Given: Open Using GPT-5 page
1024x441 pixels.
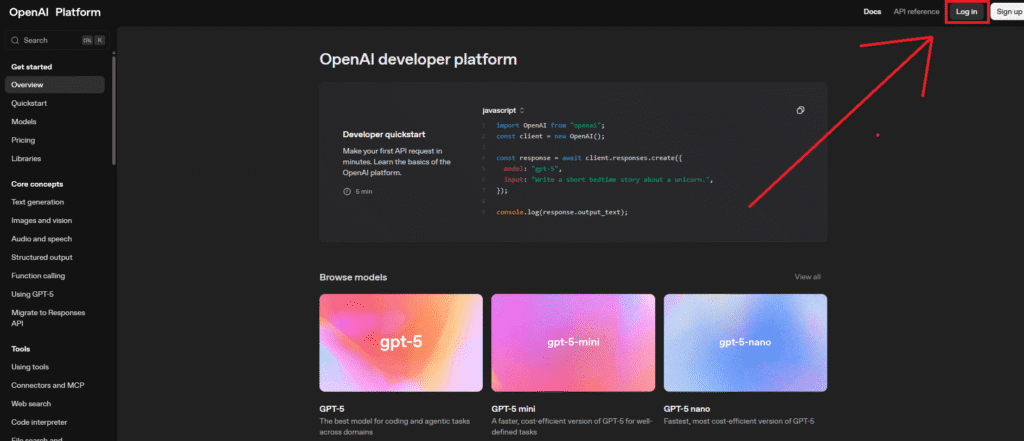Looking at the screenshot, I should tap(33, 294).
